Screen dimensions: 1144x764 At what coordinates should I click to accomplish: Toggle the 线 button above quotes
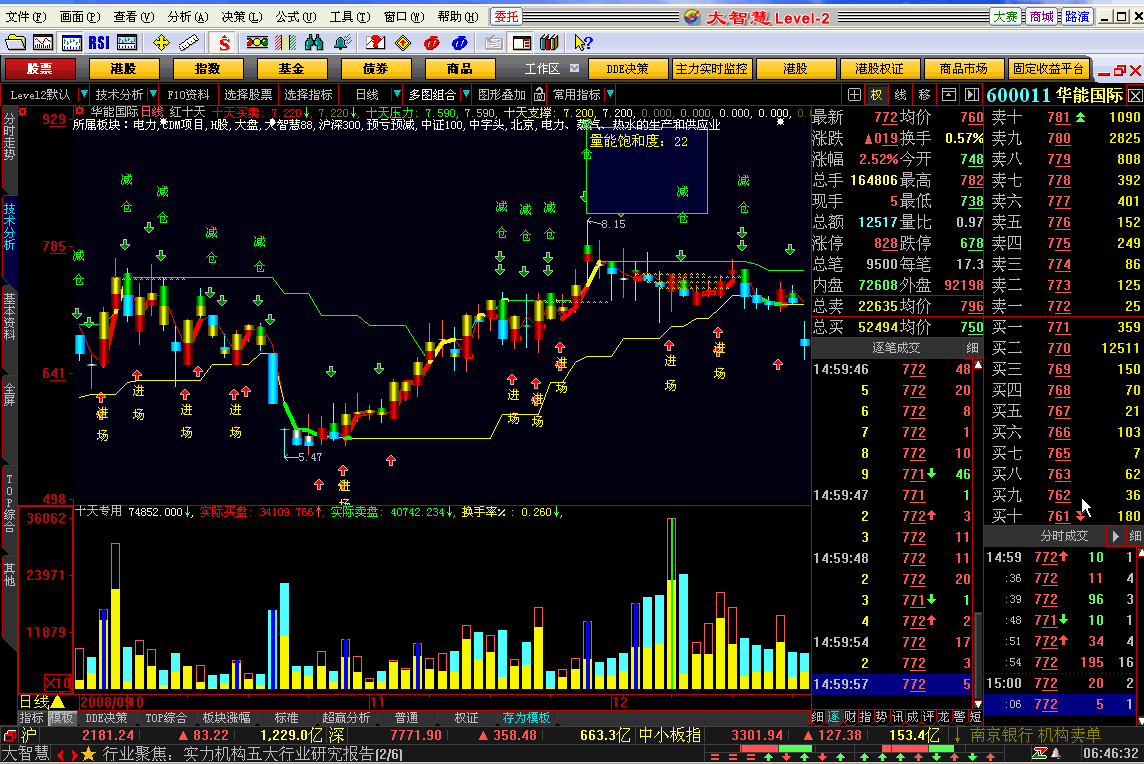pyautogui.click(x=900, y=95)
